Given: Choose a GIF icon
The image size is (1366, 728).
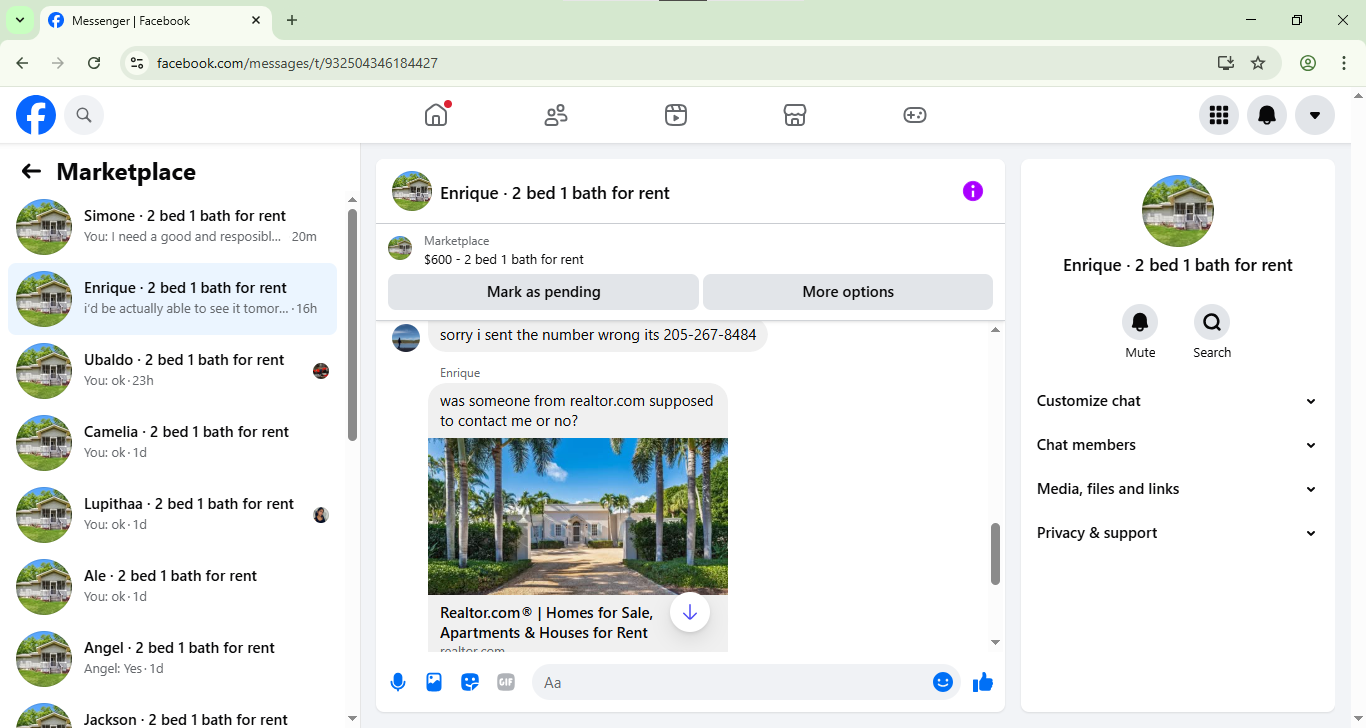Looking at the screenshot, I should pyautogui.click(x=506, y=682).
